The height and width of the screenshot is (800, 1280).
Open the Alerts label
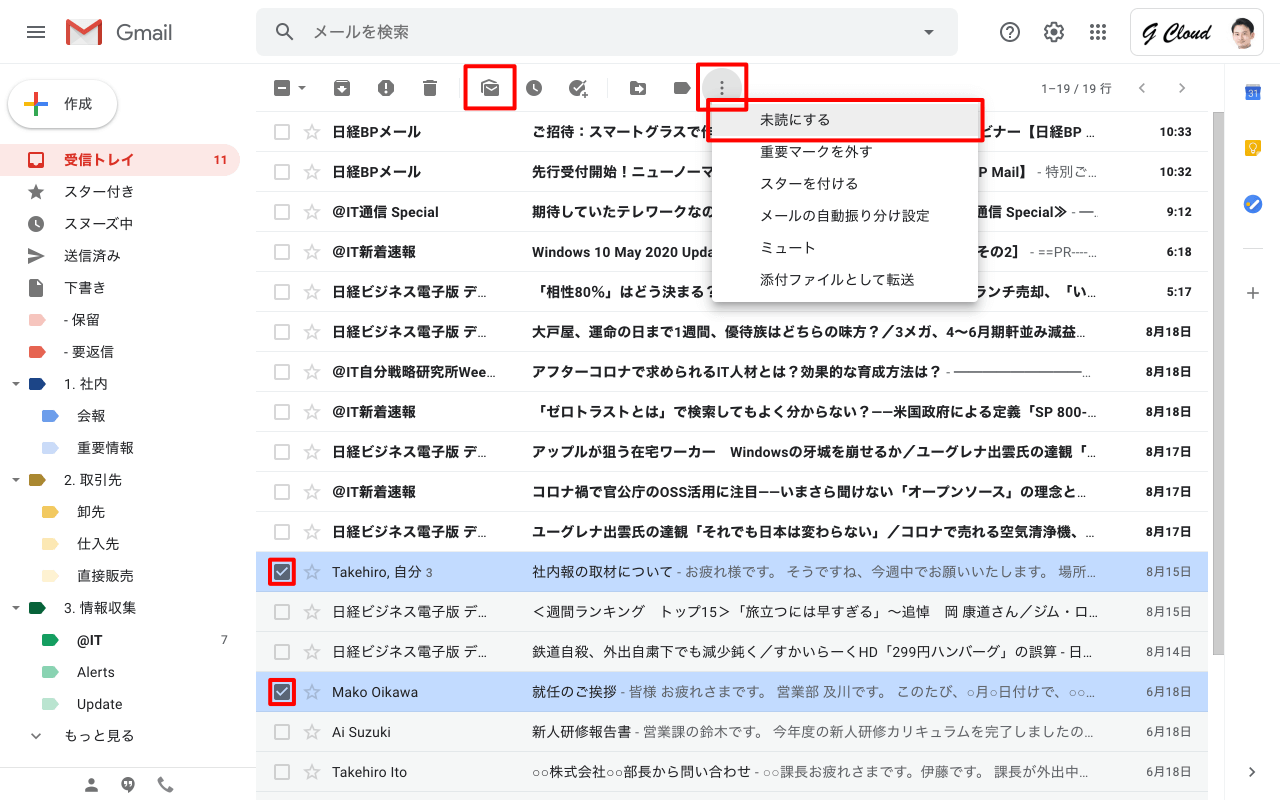point(120,672)
